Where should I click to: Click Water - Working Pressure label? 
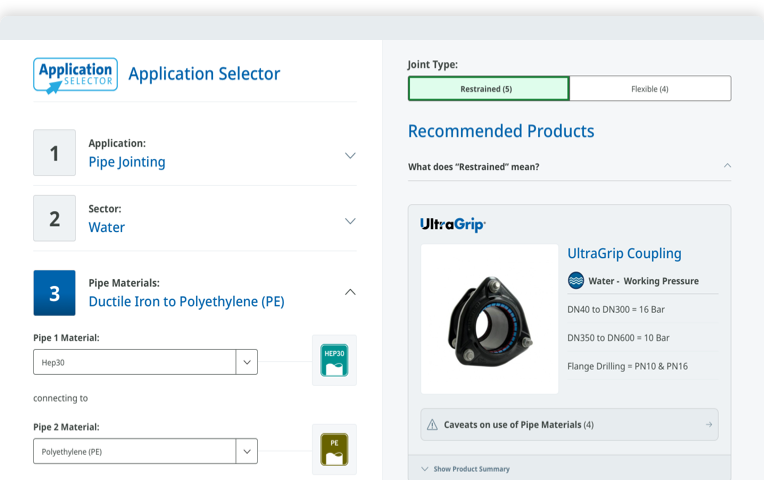tap(644, 281)
